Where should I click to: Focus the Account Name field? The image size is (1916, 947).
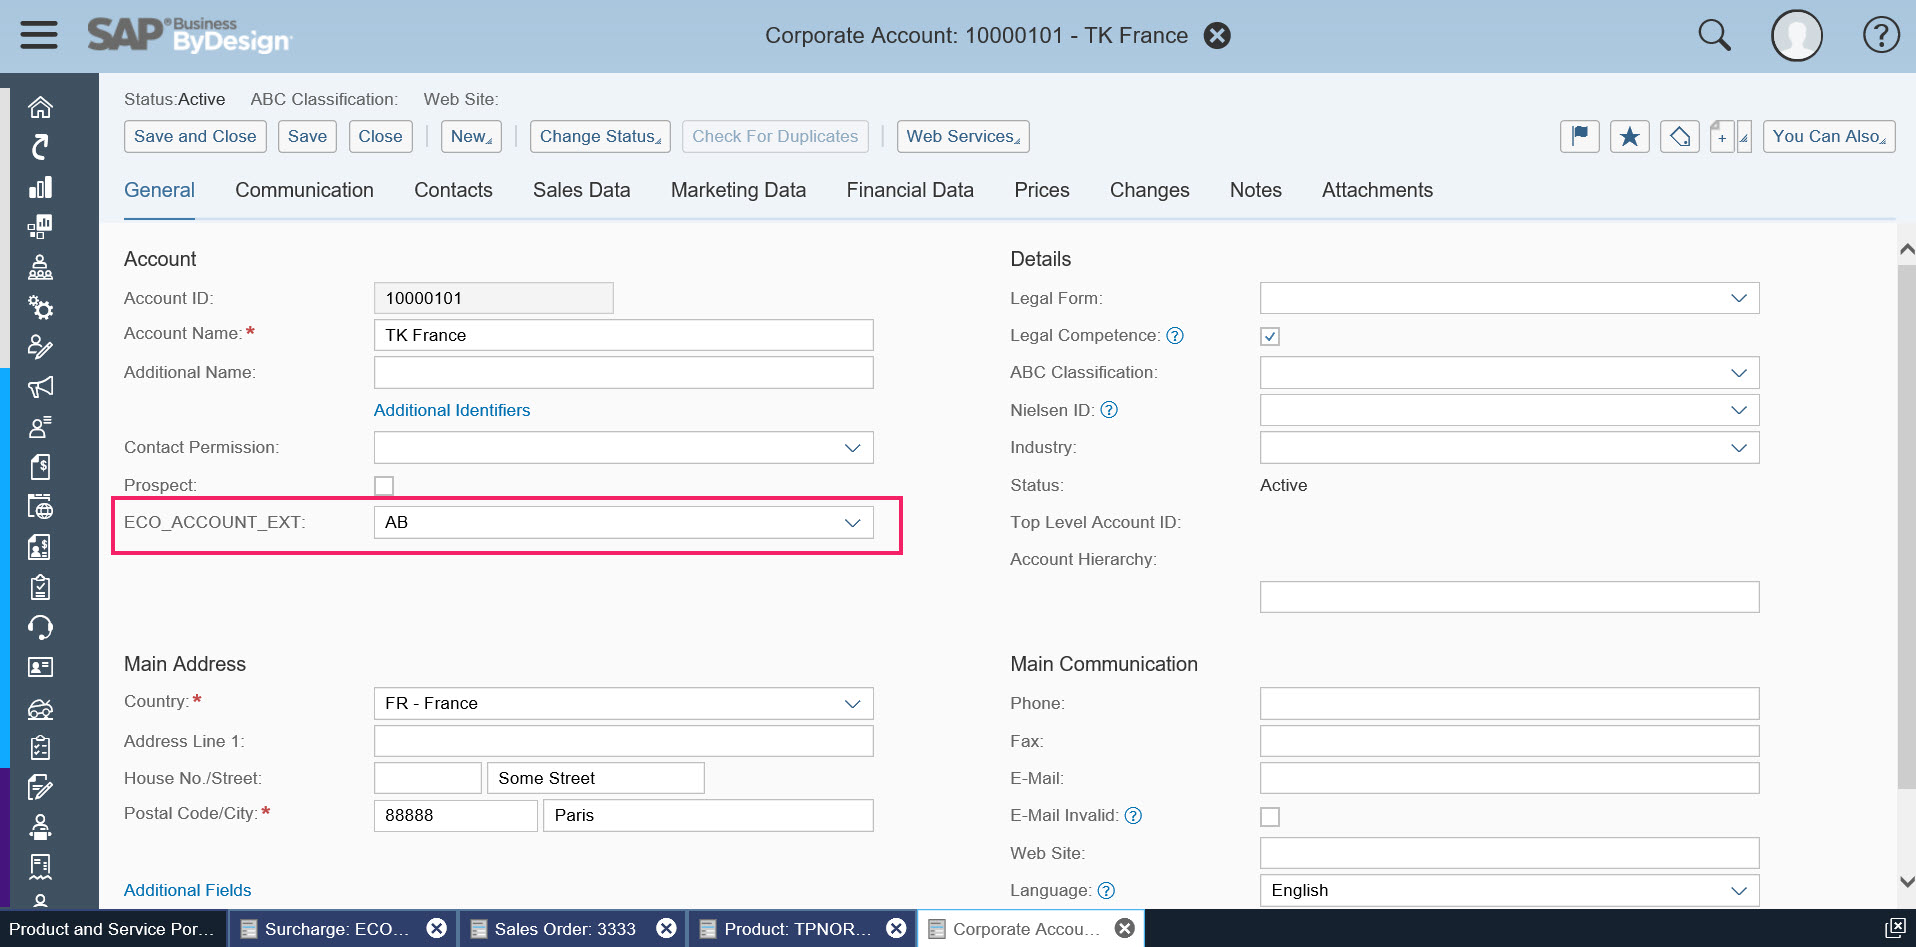point(623,335)
